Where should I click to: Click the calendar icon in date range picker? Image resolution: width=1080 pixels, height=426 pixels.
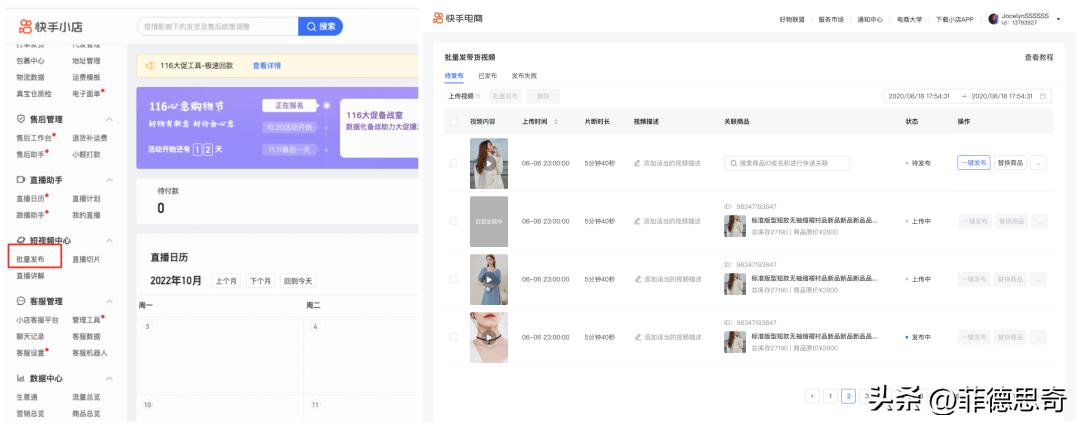[x=1044, y=96]
